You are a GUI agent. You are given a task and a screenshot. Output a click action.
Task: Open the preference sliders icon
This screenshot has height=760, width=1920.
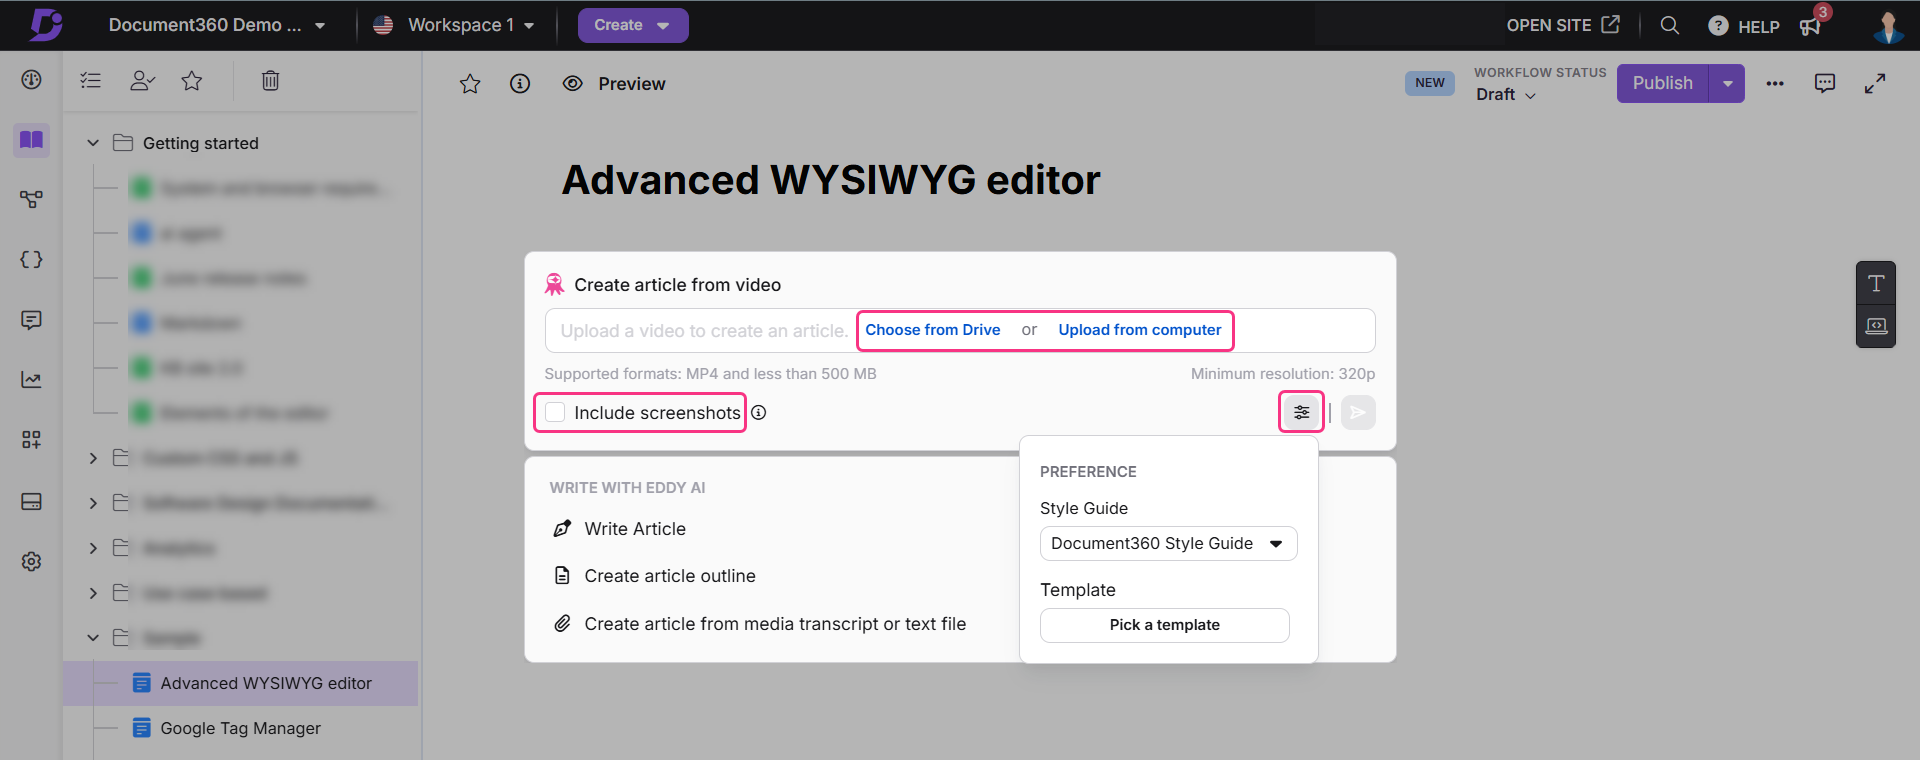(1301, 412)
